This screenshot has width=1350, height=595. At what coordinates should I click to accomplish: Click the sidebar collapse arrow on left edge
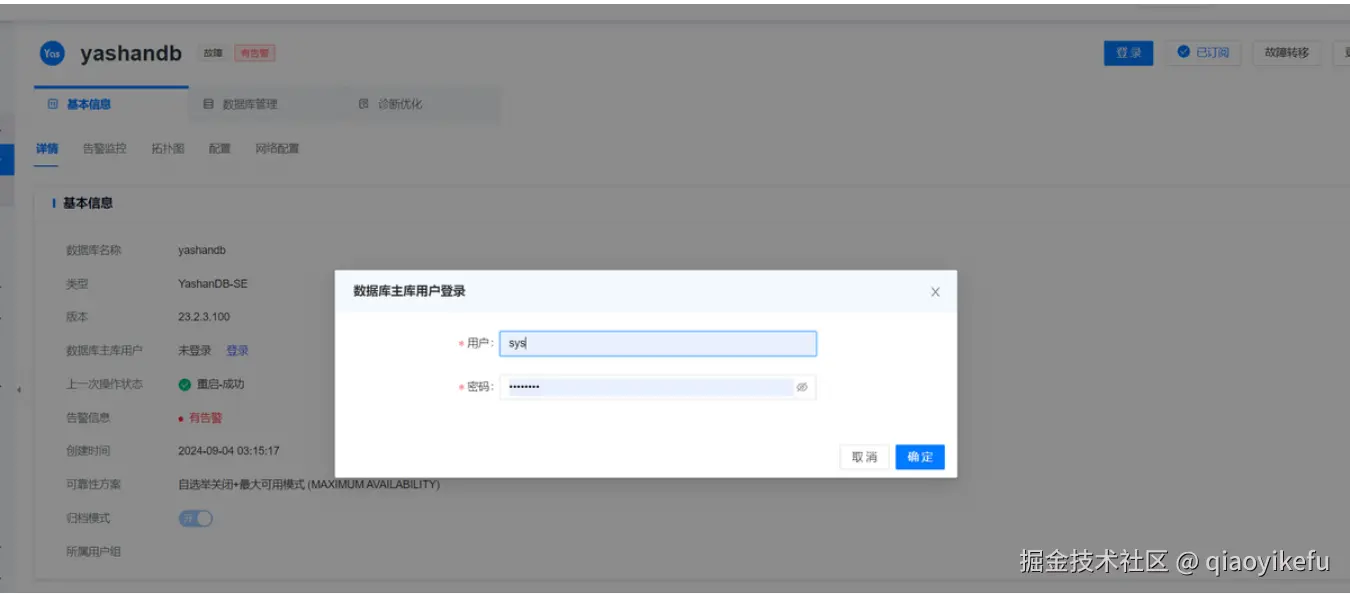pos(19,390)
